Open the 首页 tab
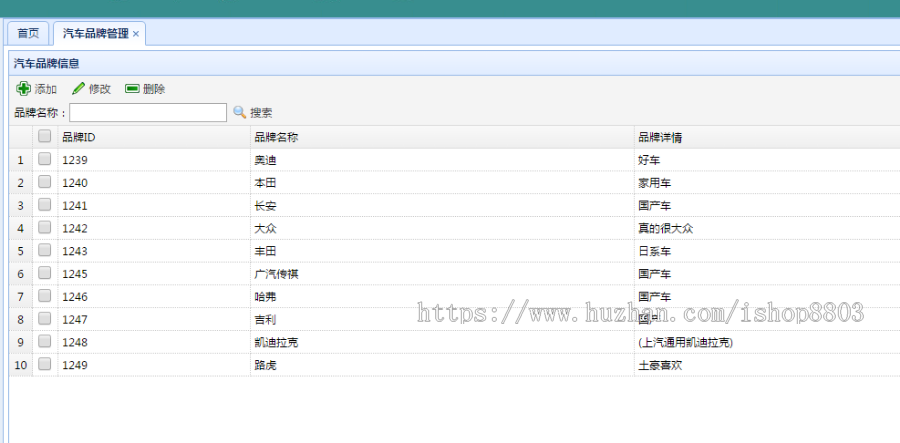This screenshot has height=443, width=900. (28, 33)
